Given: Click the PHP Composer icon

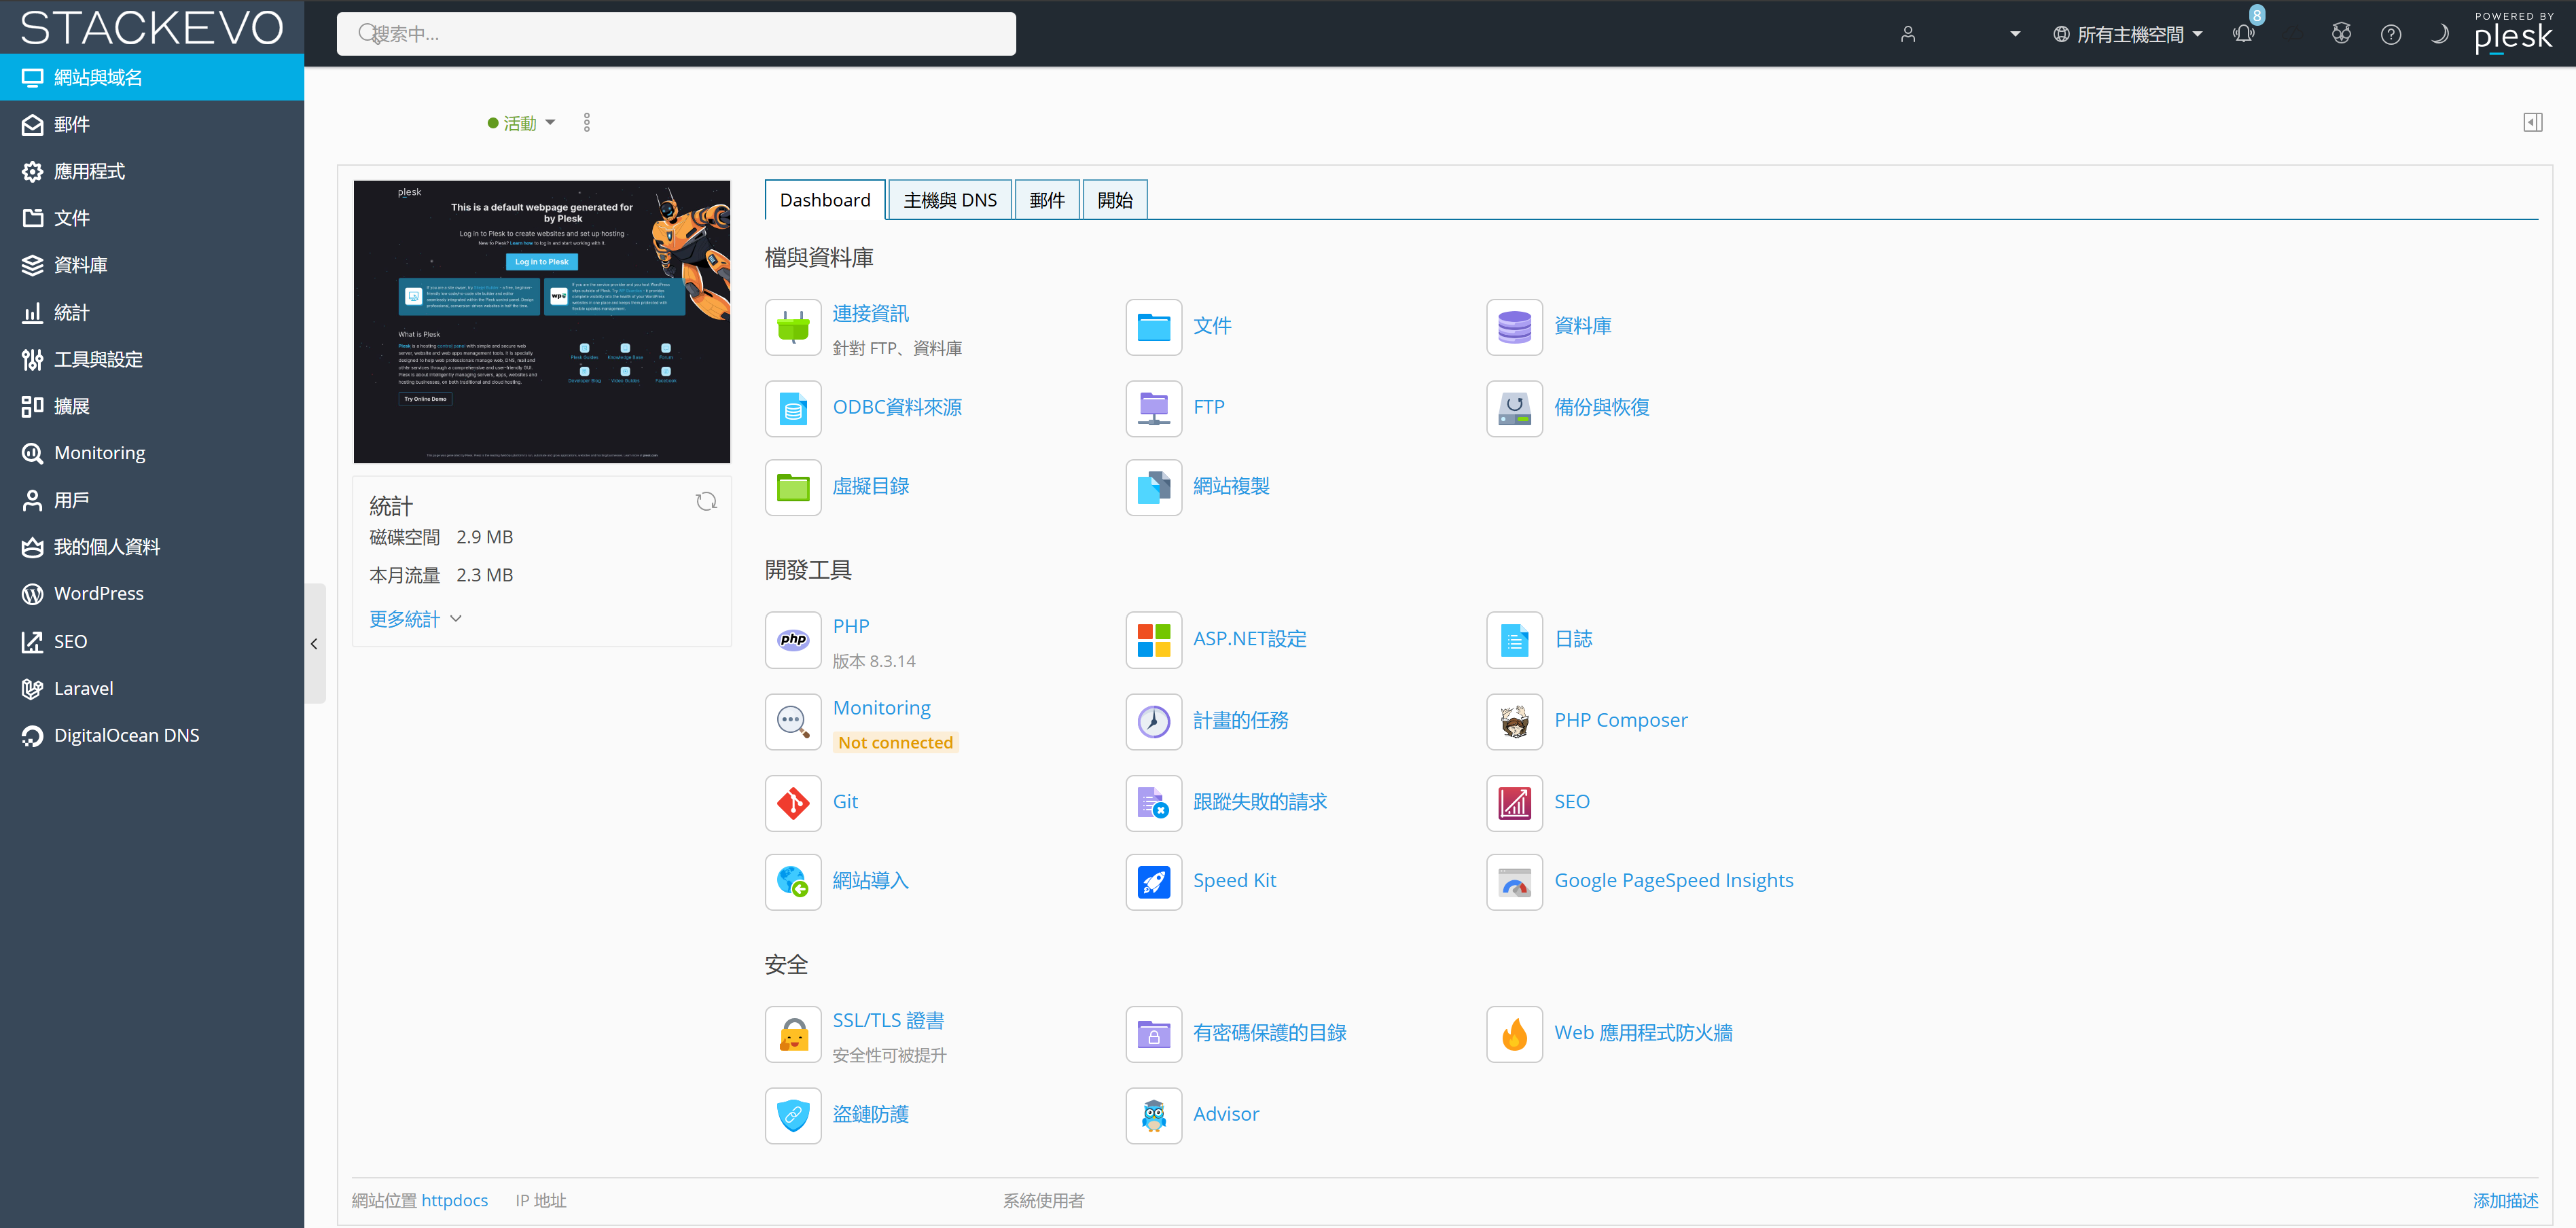Looking at the screenshot, I should pos(1514,721).
